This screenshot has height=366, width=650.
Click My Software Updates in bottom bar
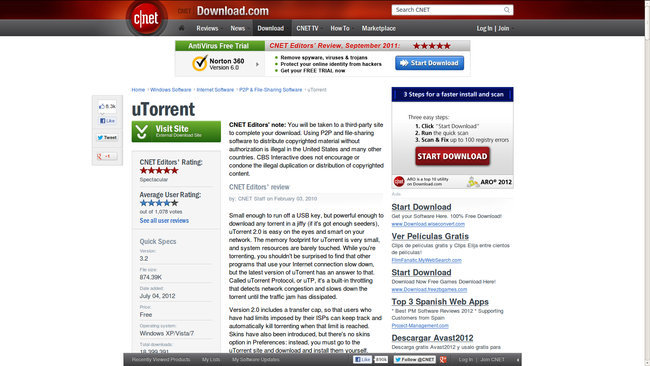point(255,359)
